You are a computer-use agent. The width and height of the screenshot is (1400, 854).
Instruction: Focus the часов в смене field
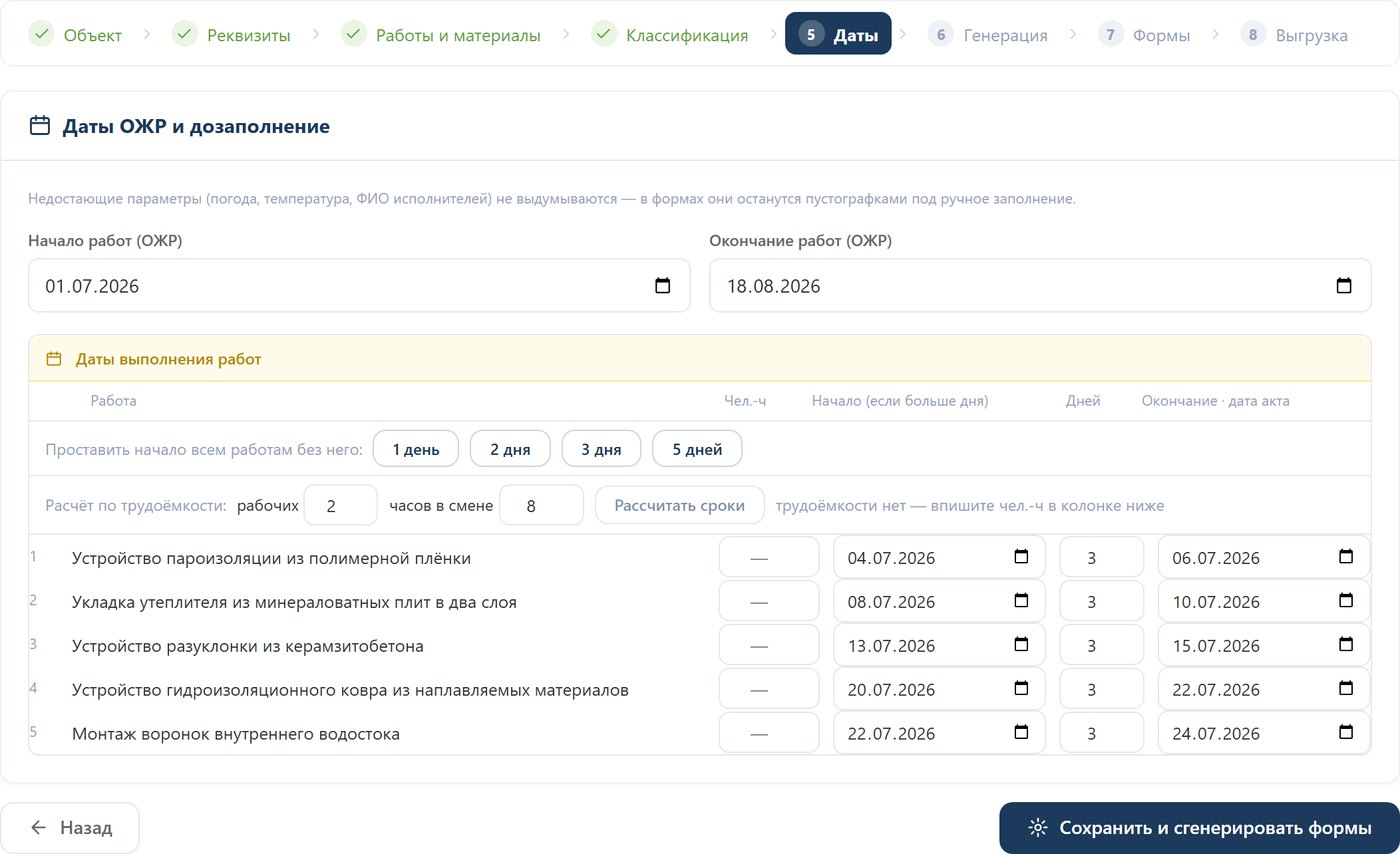[x=541, y=506]
